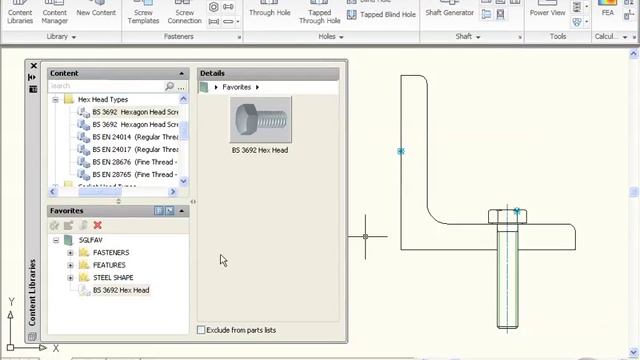640x360 pixels.
Task: Select the Tapped Blind Hole tool
Action: tap(381, 15)
